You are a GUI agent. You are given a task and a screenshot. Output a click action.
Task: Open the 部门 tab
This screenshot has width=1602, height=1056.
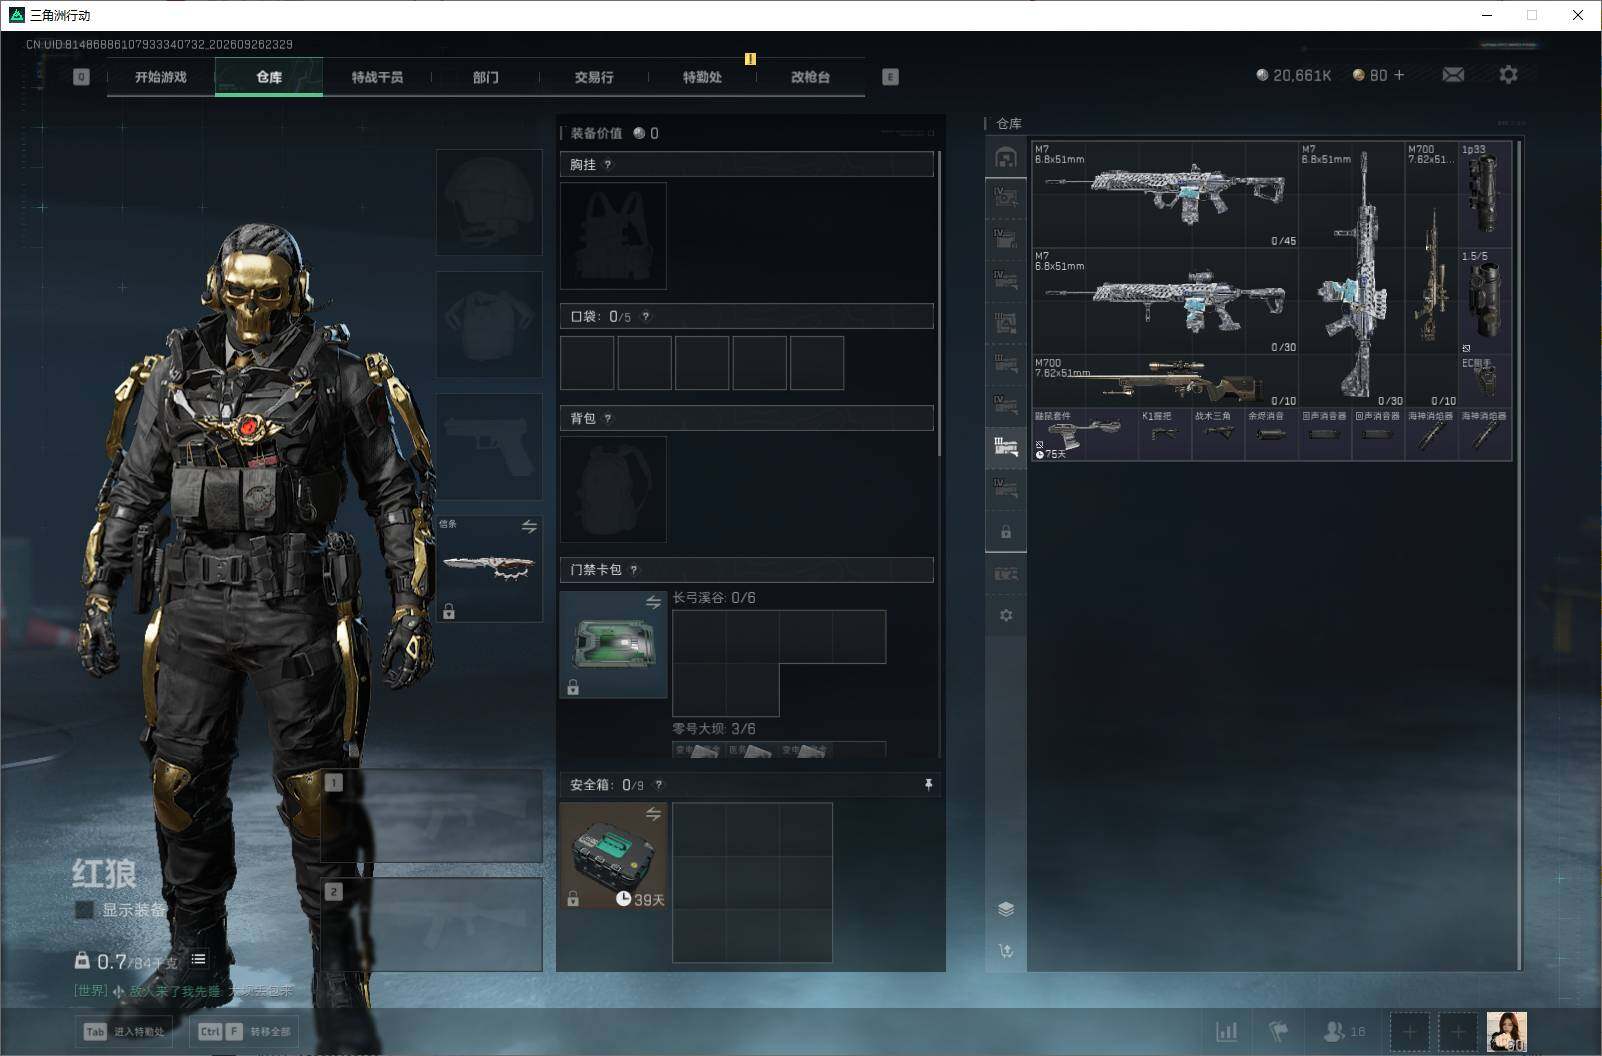point(486,77)
